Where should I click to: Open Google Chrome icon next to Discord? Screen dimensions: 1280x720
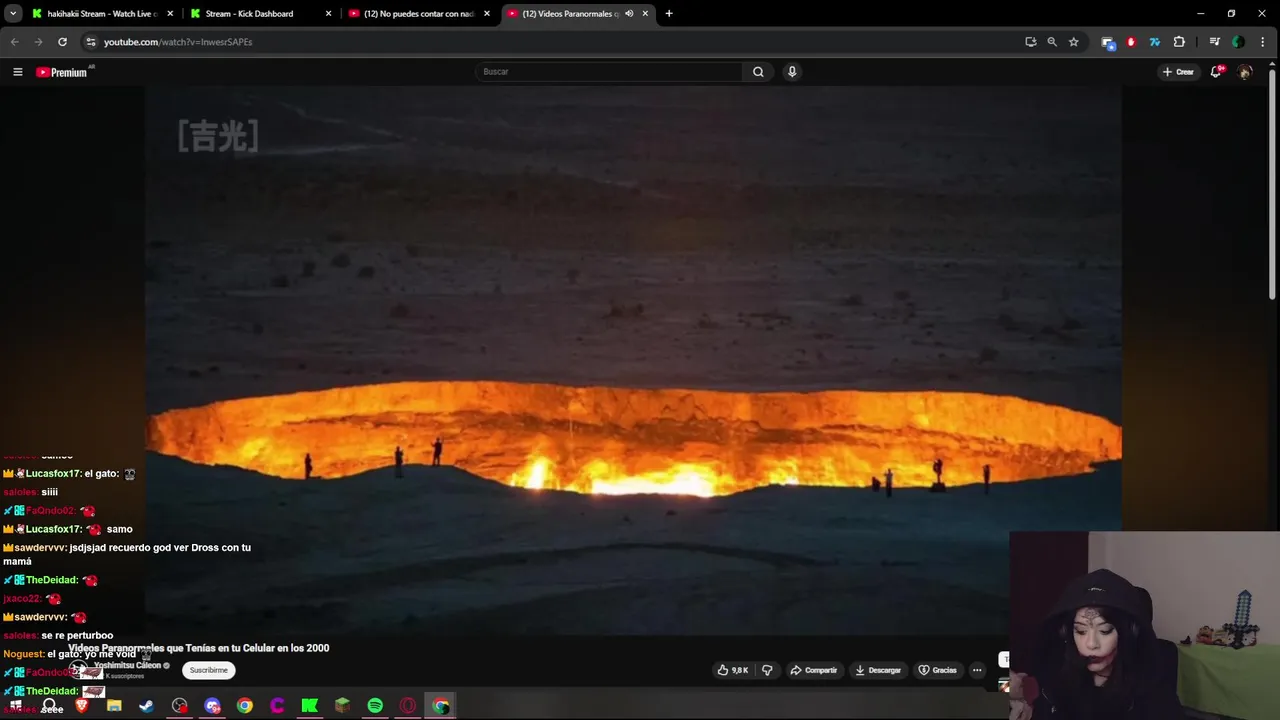pos(244,706)
